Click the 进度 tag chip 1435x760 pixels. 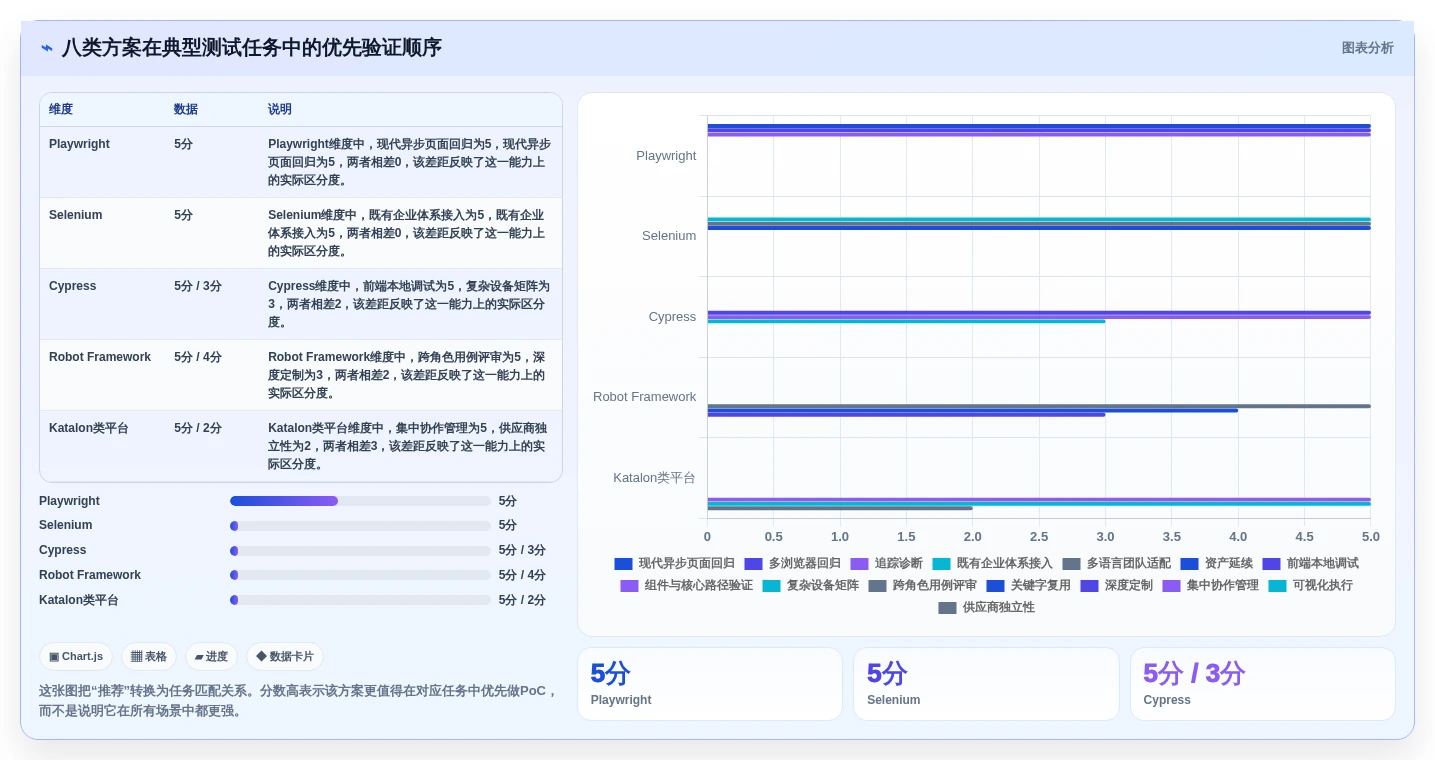211,657
